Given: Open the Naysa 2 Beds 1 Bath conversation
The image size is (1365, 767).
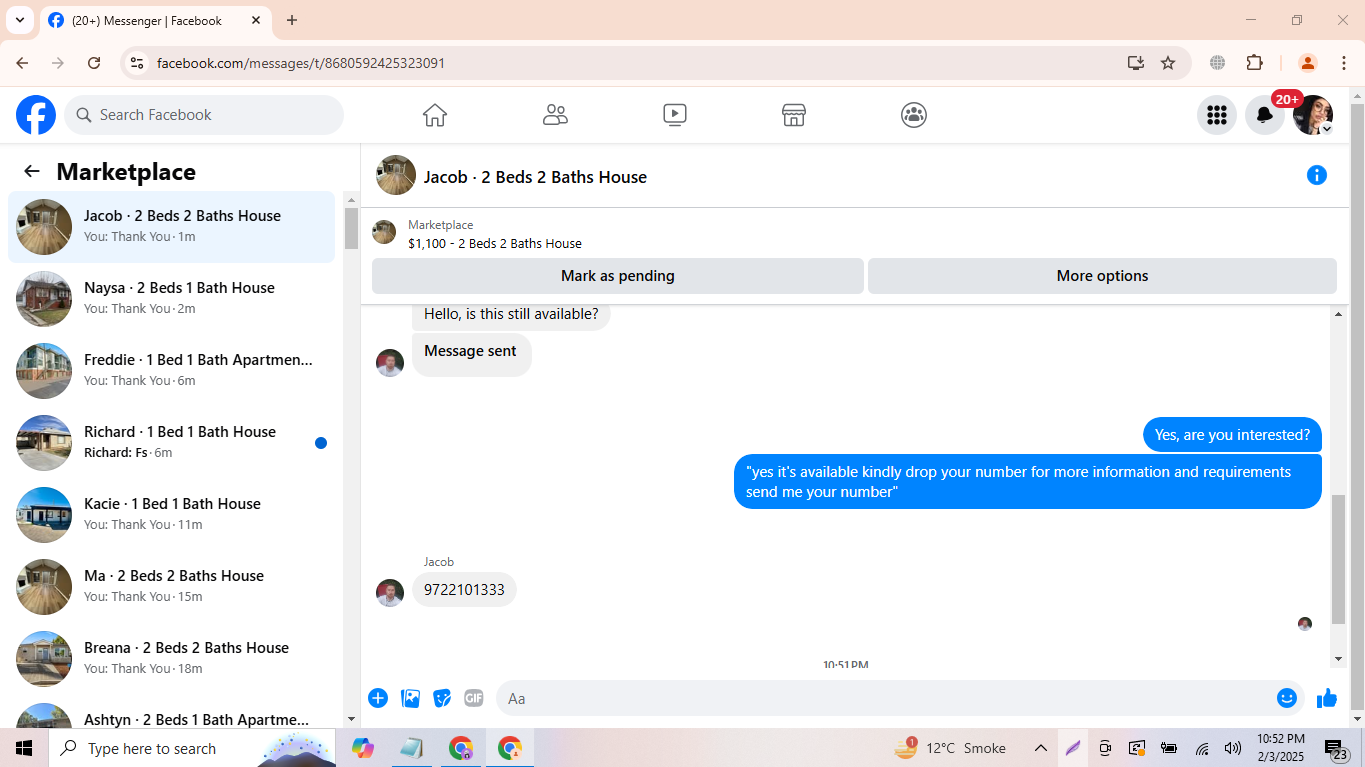Looking at the screenshot, I should point(171,299).
